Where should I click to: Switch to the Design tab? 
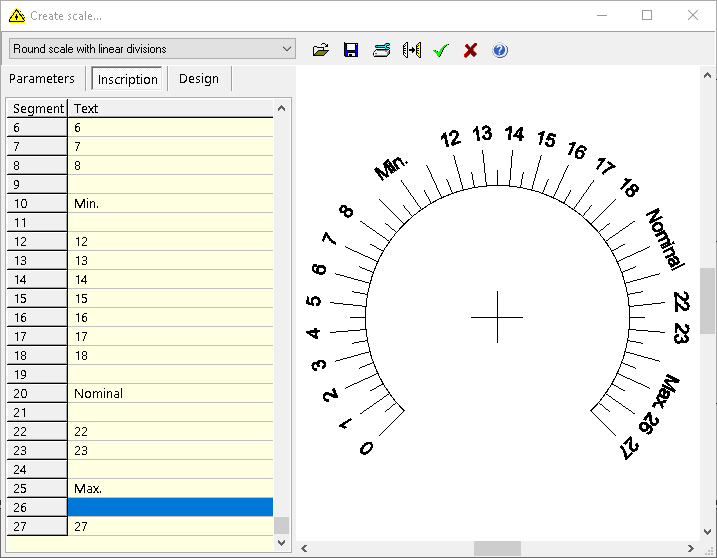click(x=199, y=79)
